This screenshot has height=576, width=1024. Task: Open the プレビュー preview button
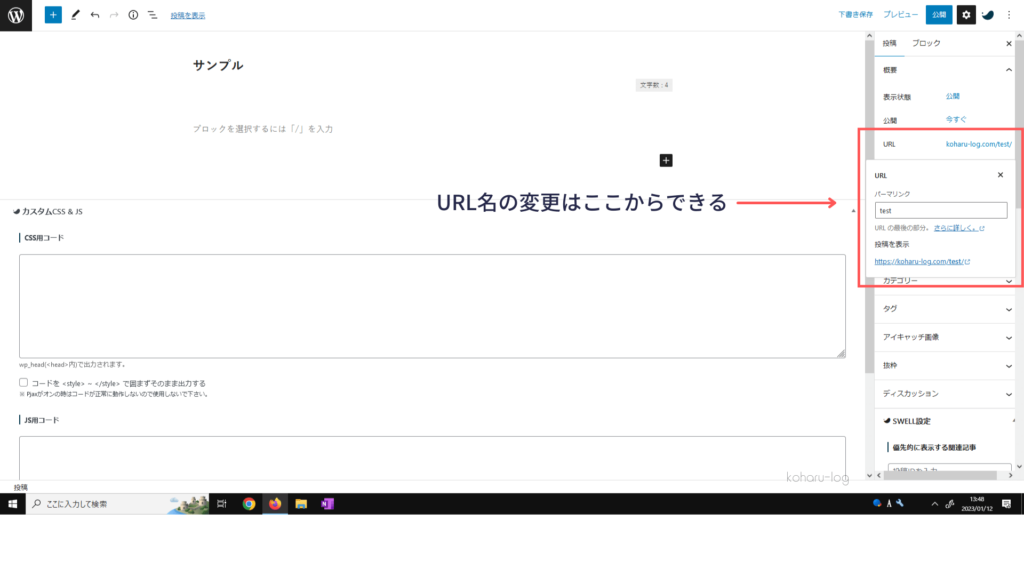click(x=900, y=14)
